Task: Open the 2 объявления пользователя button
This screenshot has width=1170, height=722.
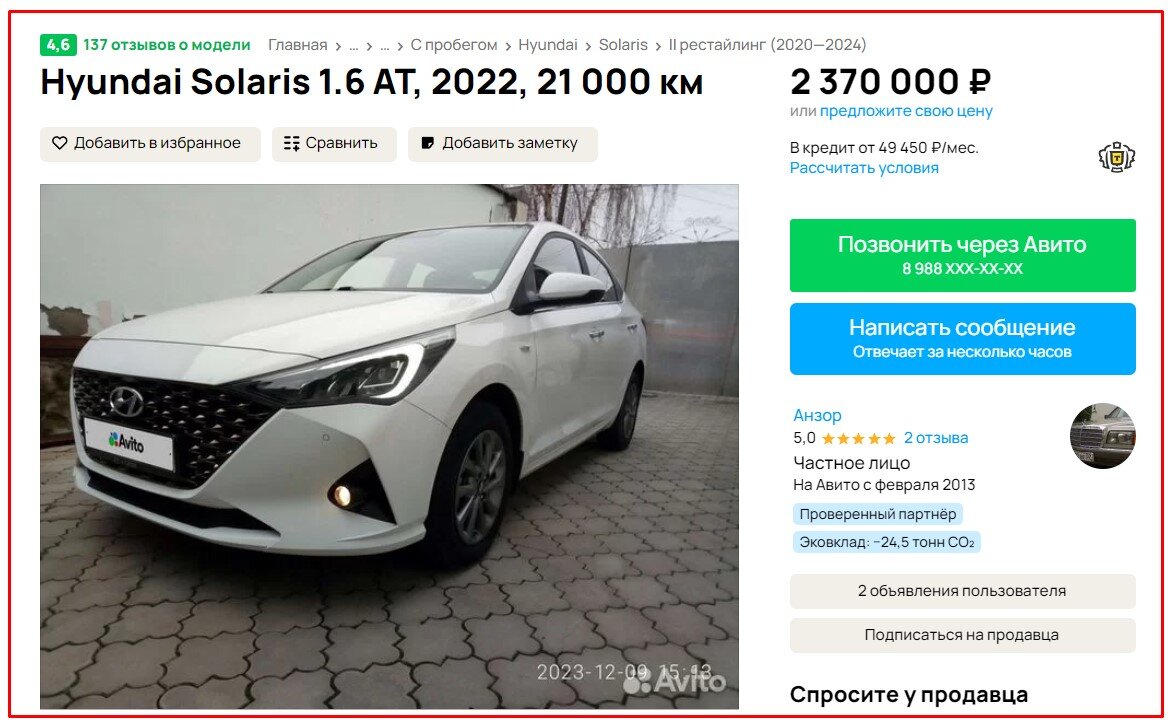Action: (x=963, y=591)
